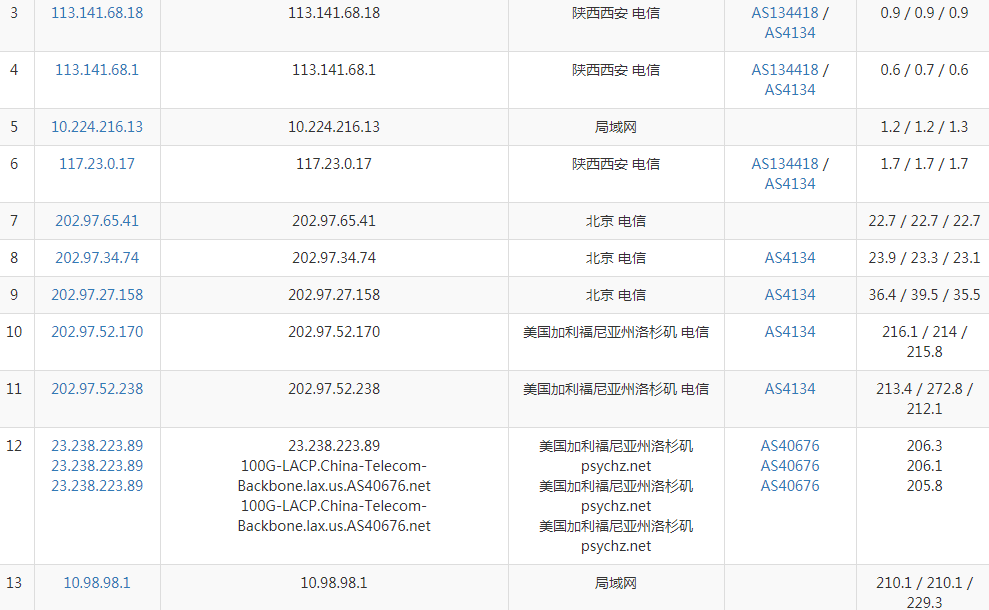Click the last 23.238.223.89 link in hop 12
989x610 pixels.
coord(97,486)
